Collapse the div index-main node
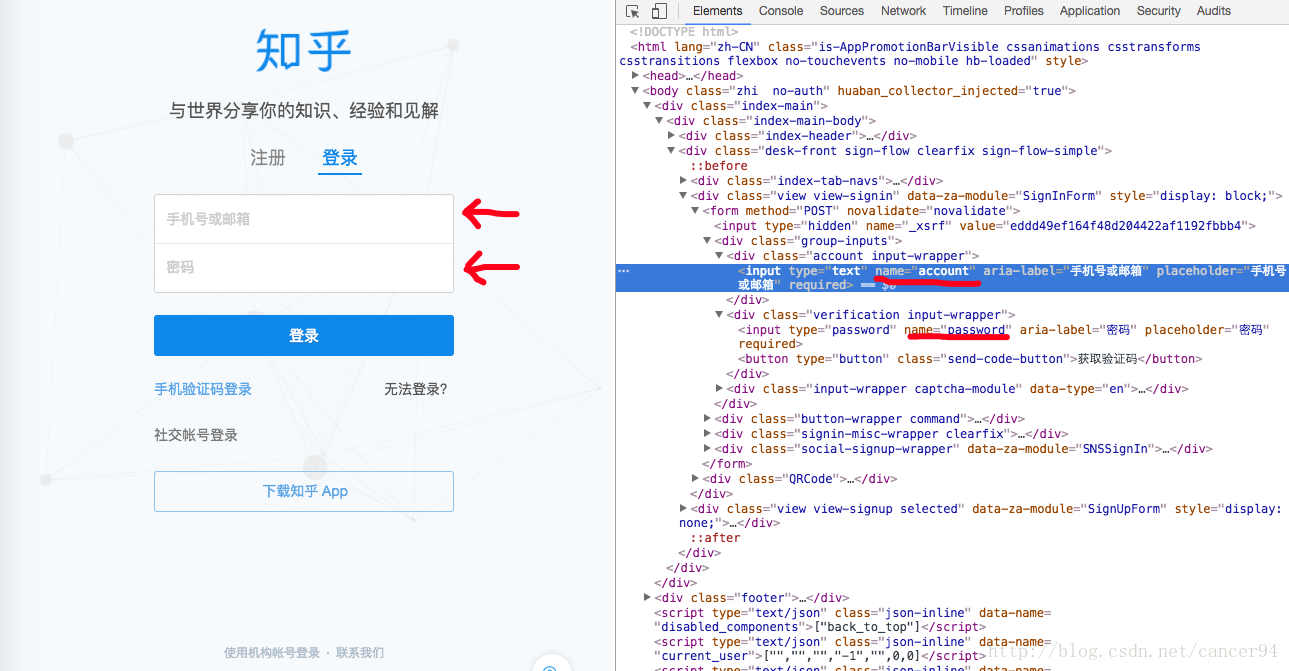The image size is (1289, 671). [x=647, y=106]
